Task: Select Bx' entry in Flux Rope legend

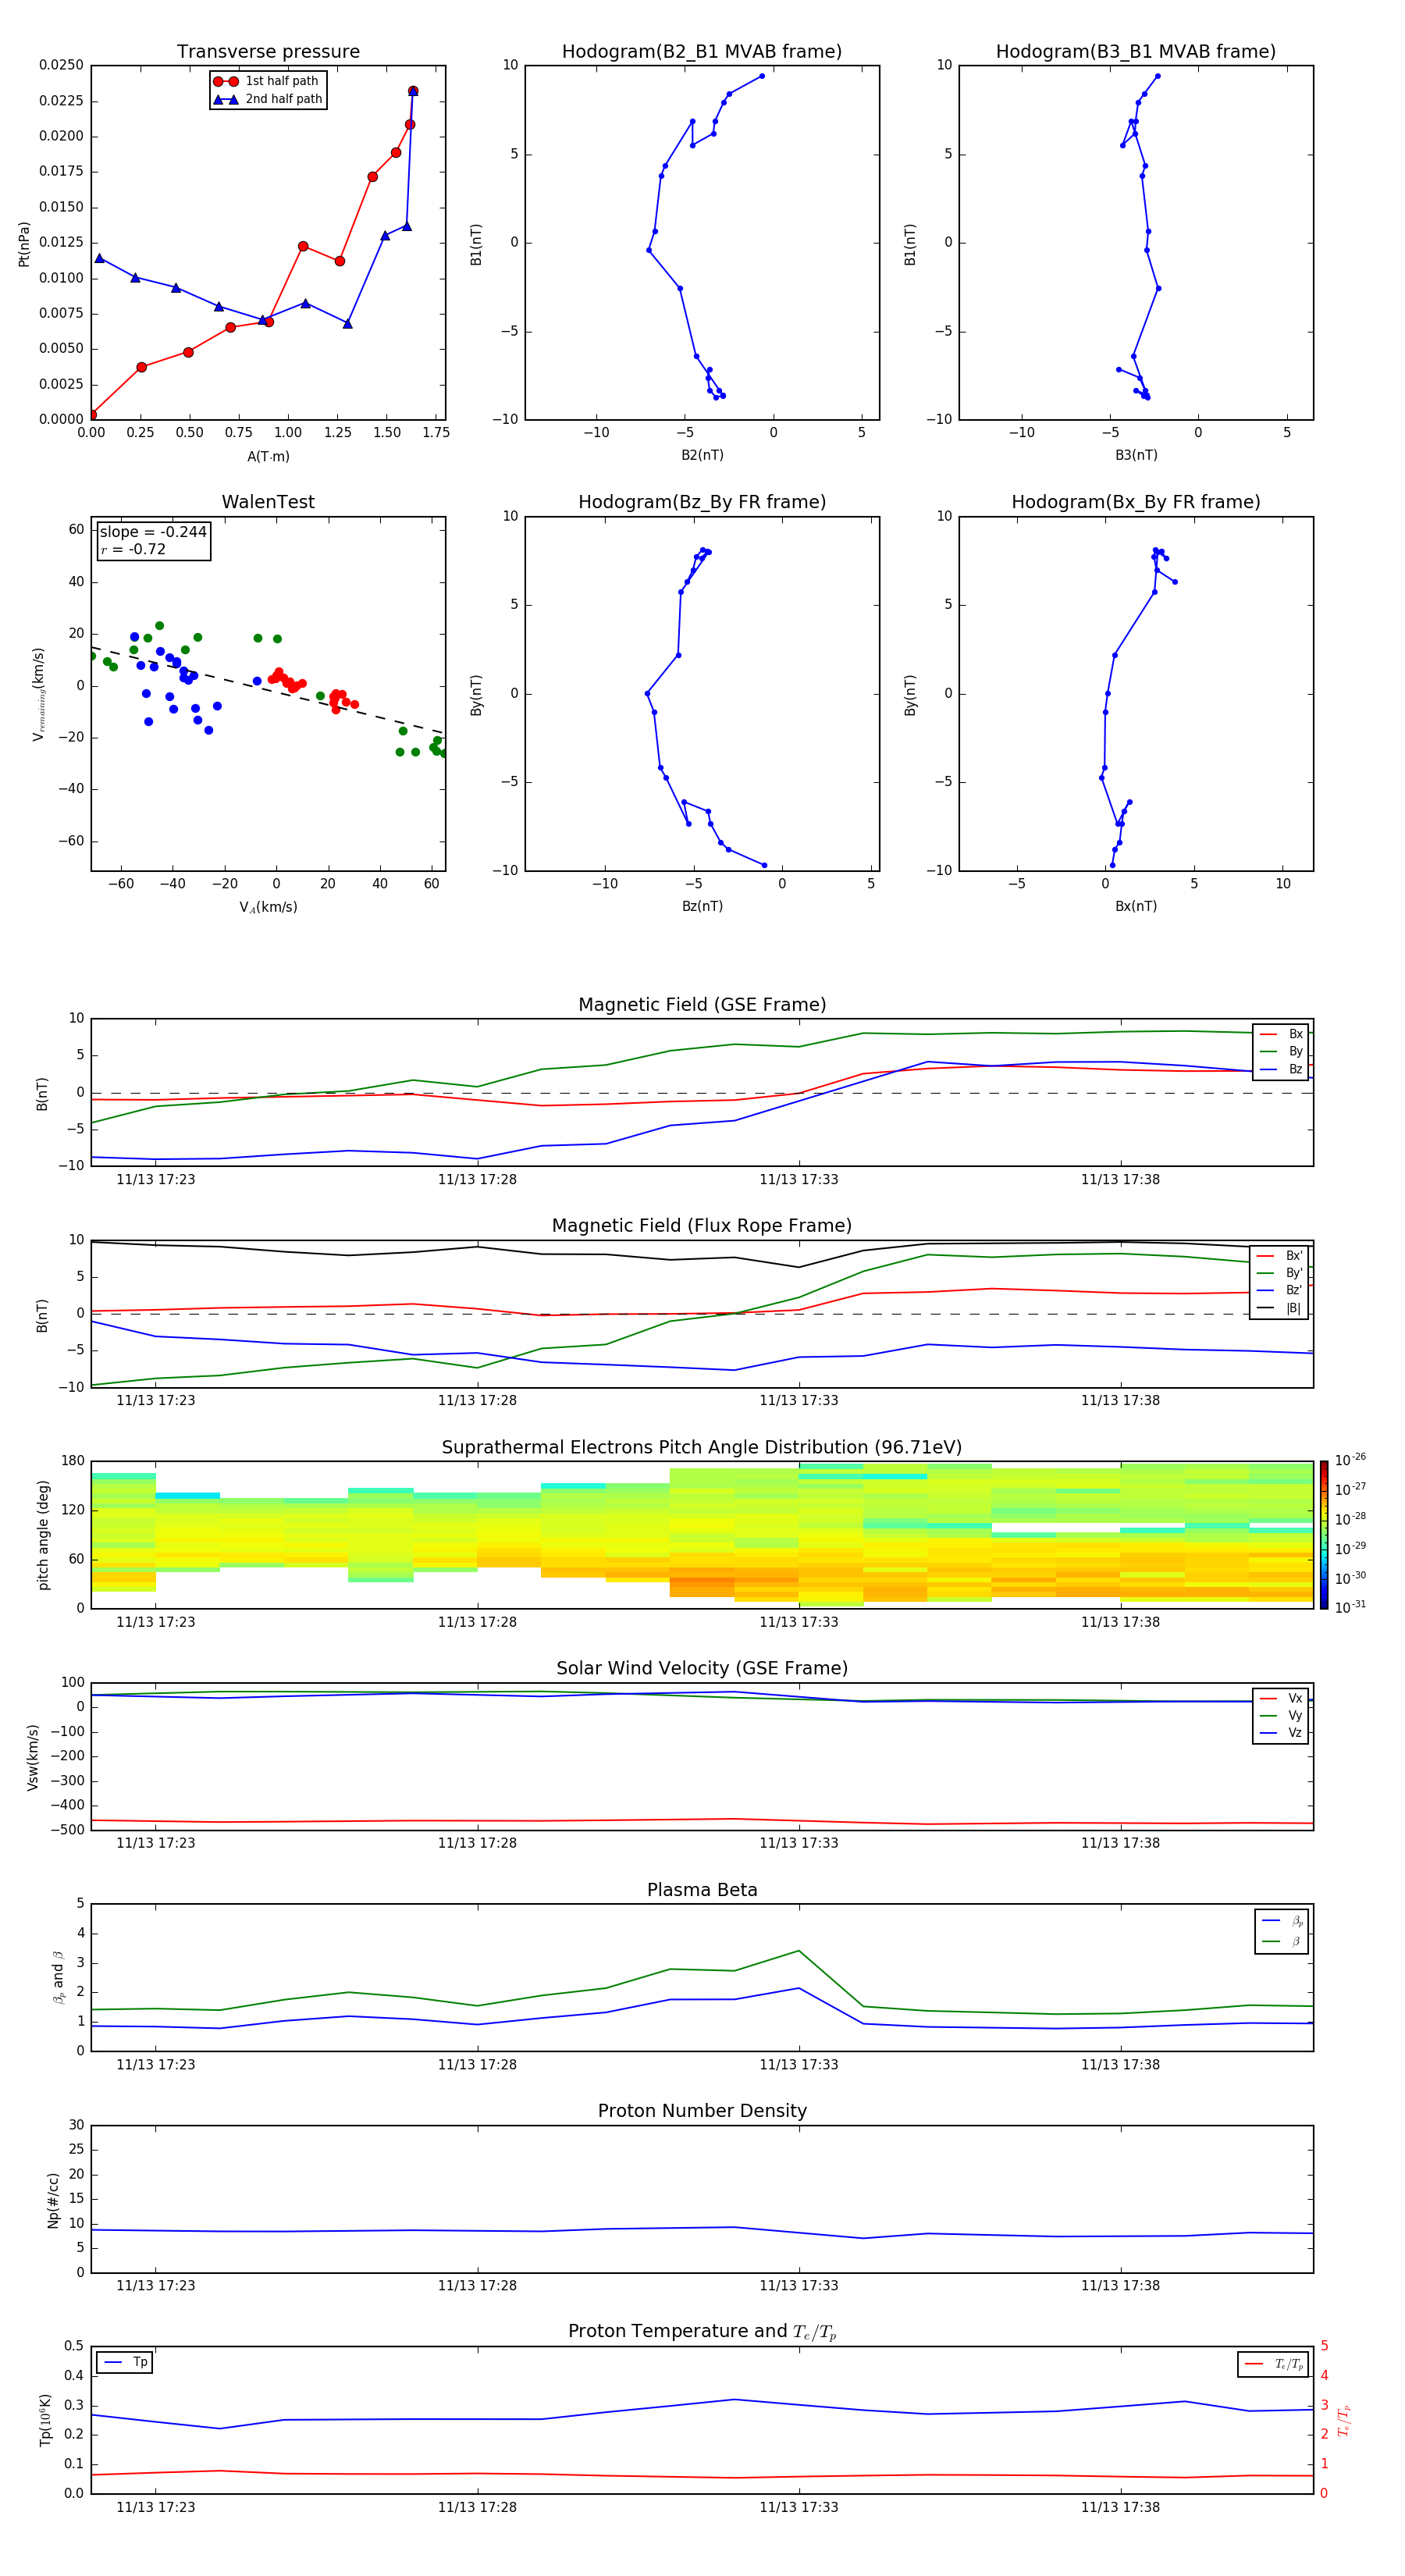Action: [x=1279, y=1256]
